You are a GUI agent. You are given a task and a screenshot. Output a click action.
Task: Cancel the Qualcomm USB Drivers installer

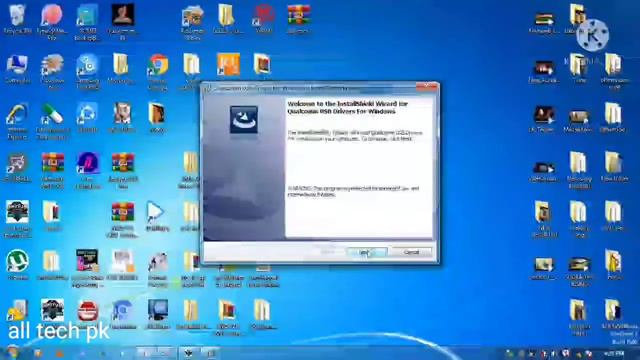click(411, 252)
